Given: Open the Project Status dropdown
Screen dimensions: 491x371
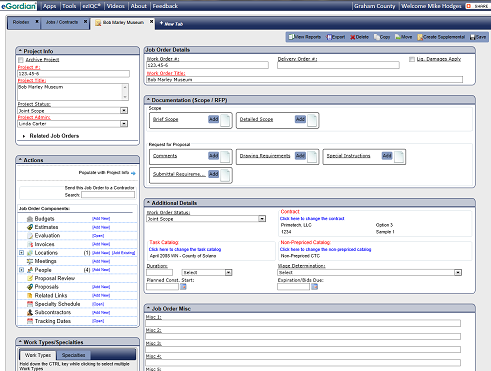Looking at the screenshot, I should [x=124, y=111].
